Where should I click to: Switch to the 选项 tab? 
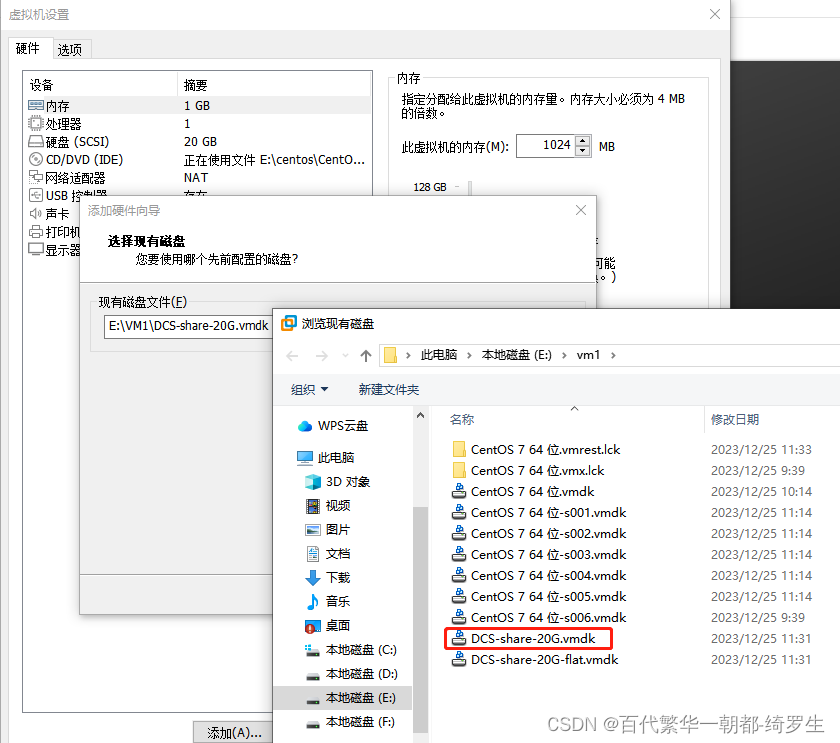point(71,48)
